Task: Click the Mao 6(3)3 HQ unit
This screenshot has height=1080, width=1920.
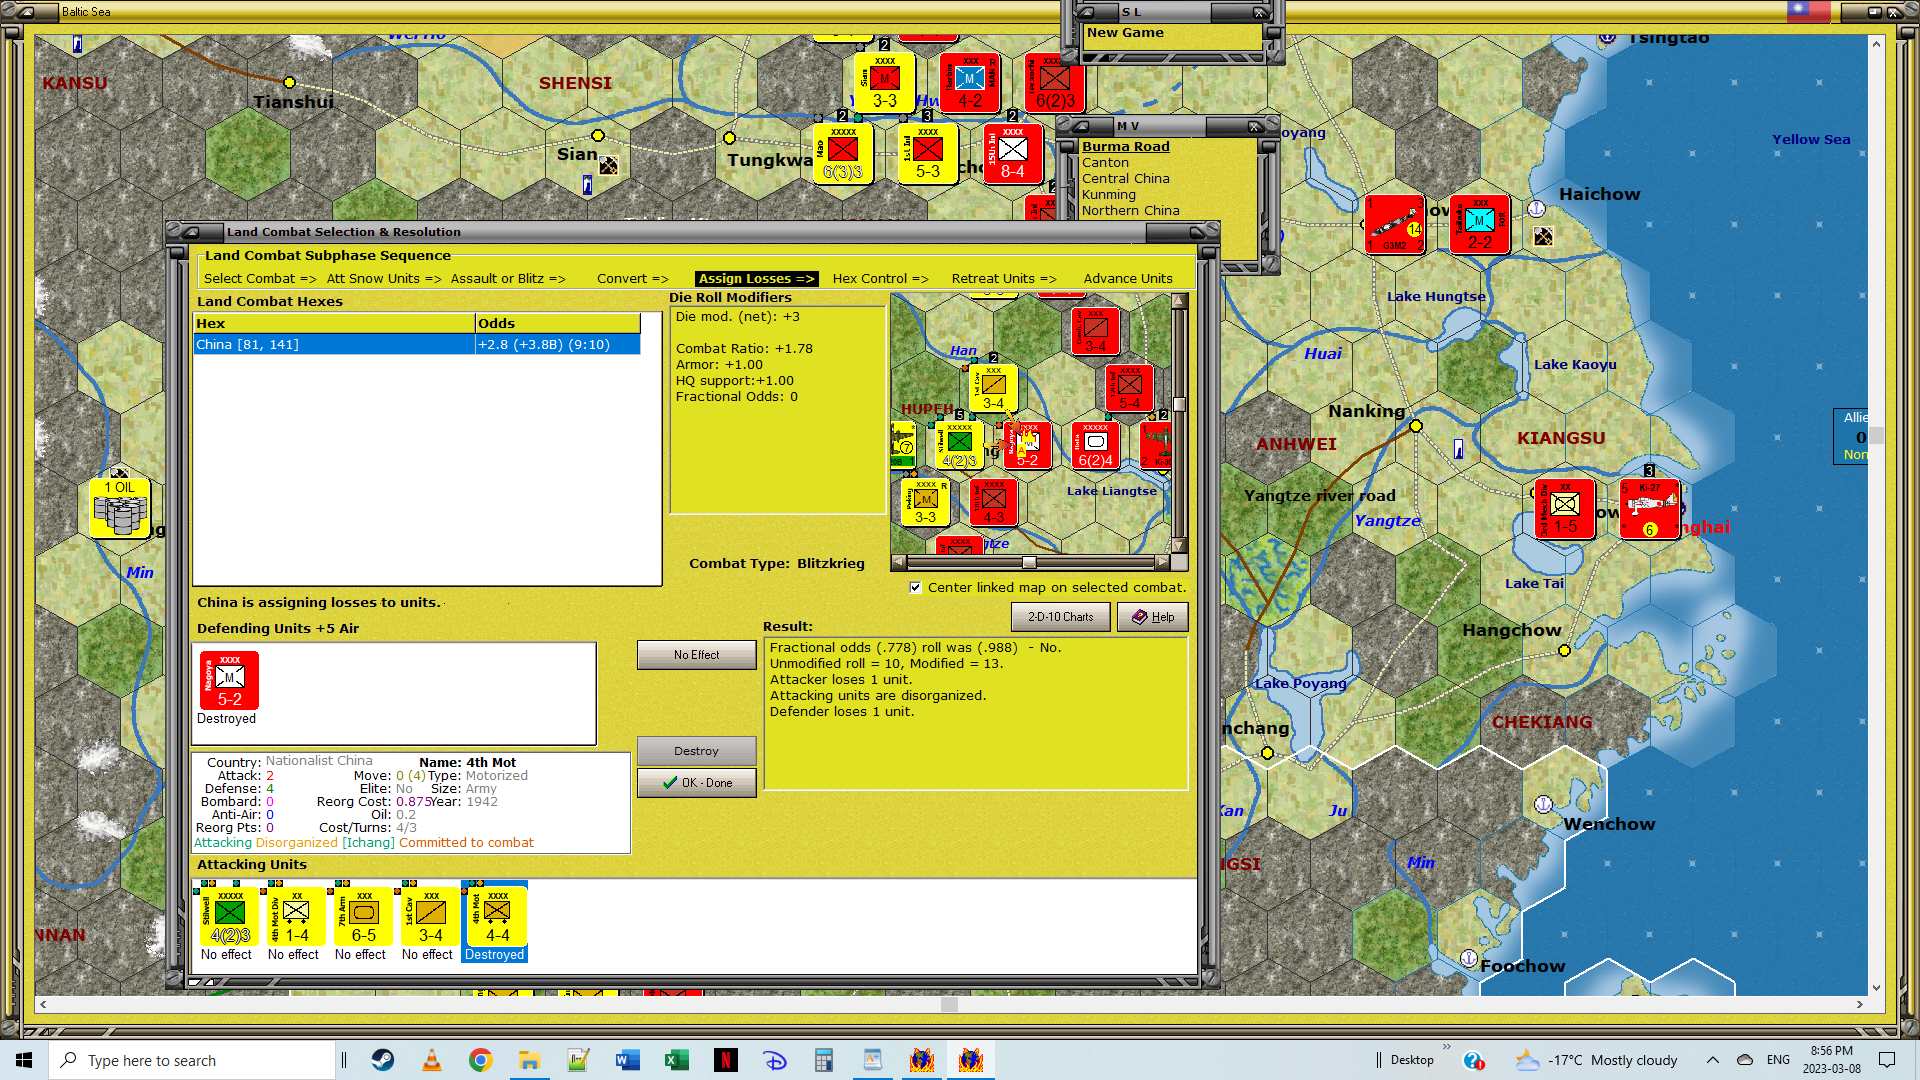Action: [843, 153]
